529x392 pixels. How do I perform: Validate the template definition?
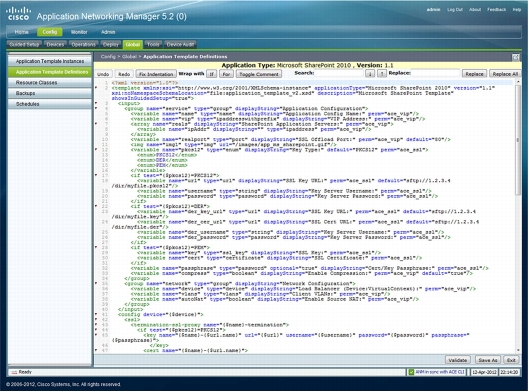coord(457,360)
